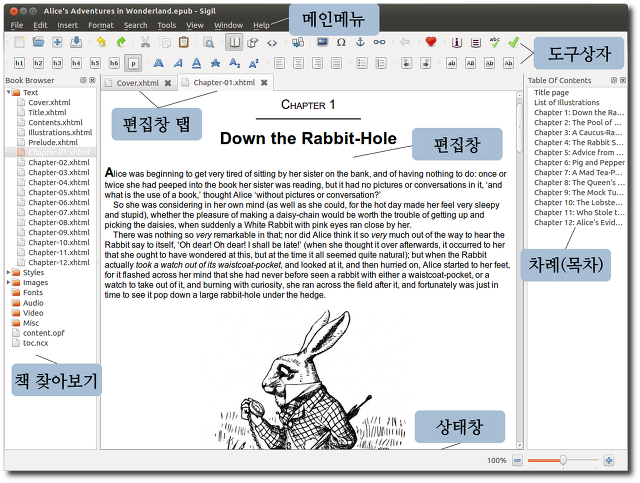Insert a numbered list
The height and width of the screenshot is (483, 640).
(380, 63)
